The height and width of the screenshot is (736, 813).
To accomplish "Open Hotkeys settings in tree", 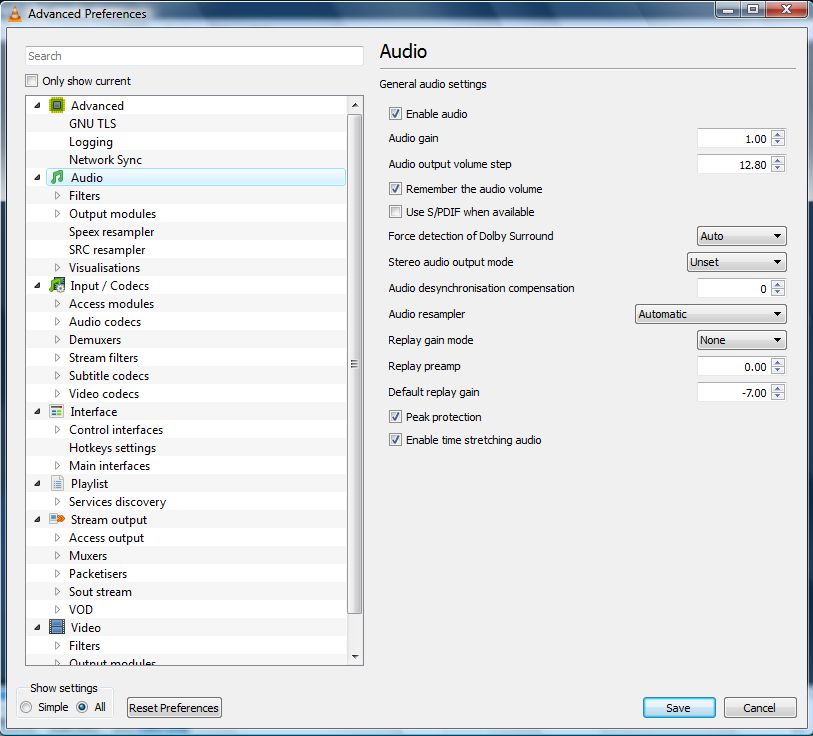I will [x=113, y=448].
